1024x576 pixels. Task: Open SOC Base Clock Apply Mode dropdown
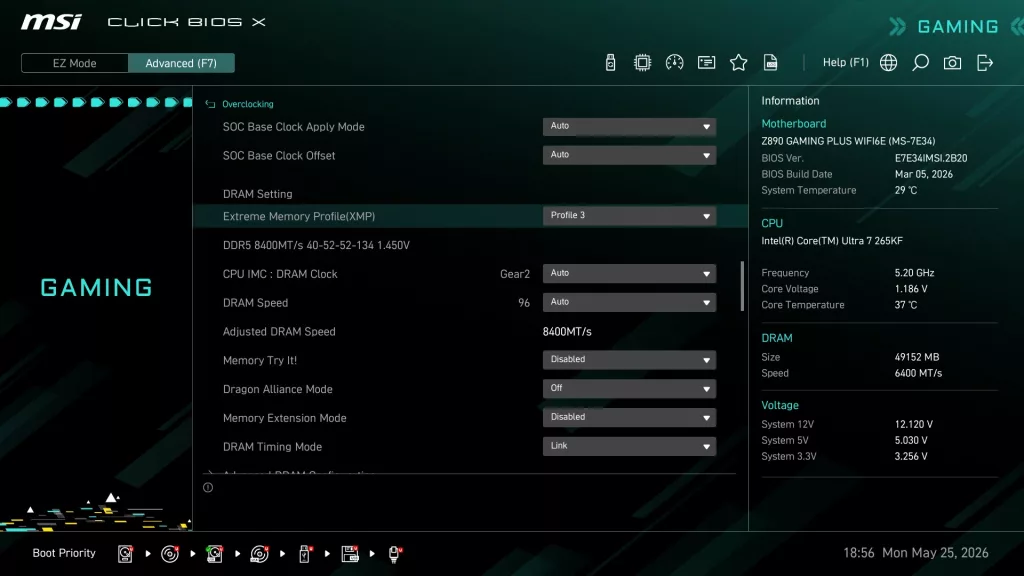(x=629, y=126)
